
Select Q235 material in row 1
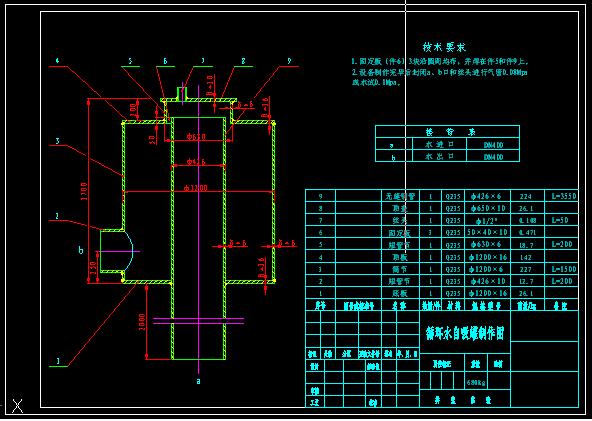(x=453, y=294)
